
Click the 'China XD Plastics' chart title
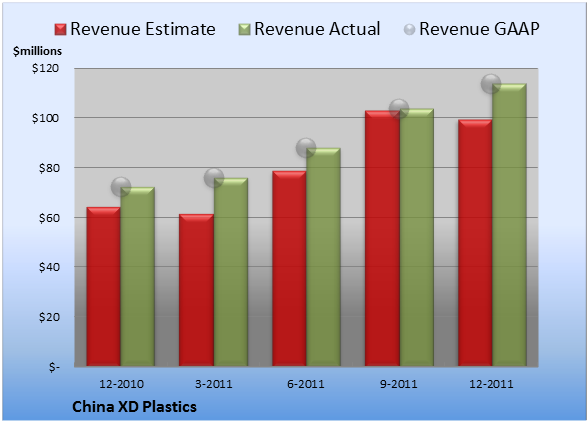tap(134, 407)
